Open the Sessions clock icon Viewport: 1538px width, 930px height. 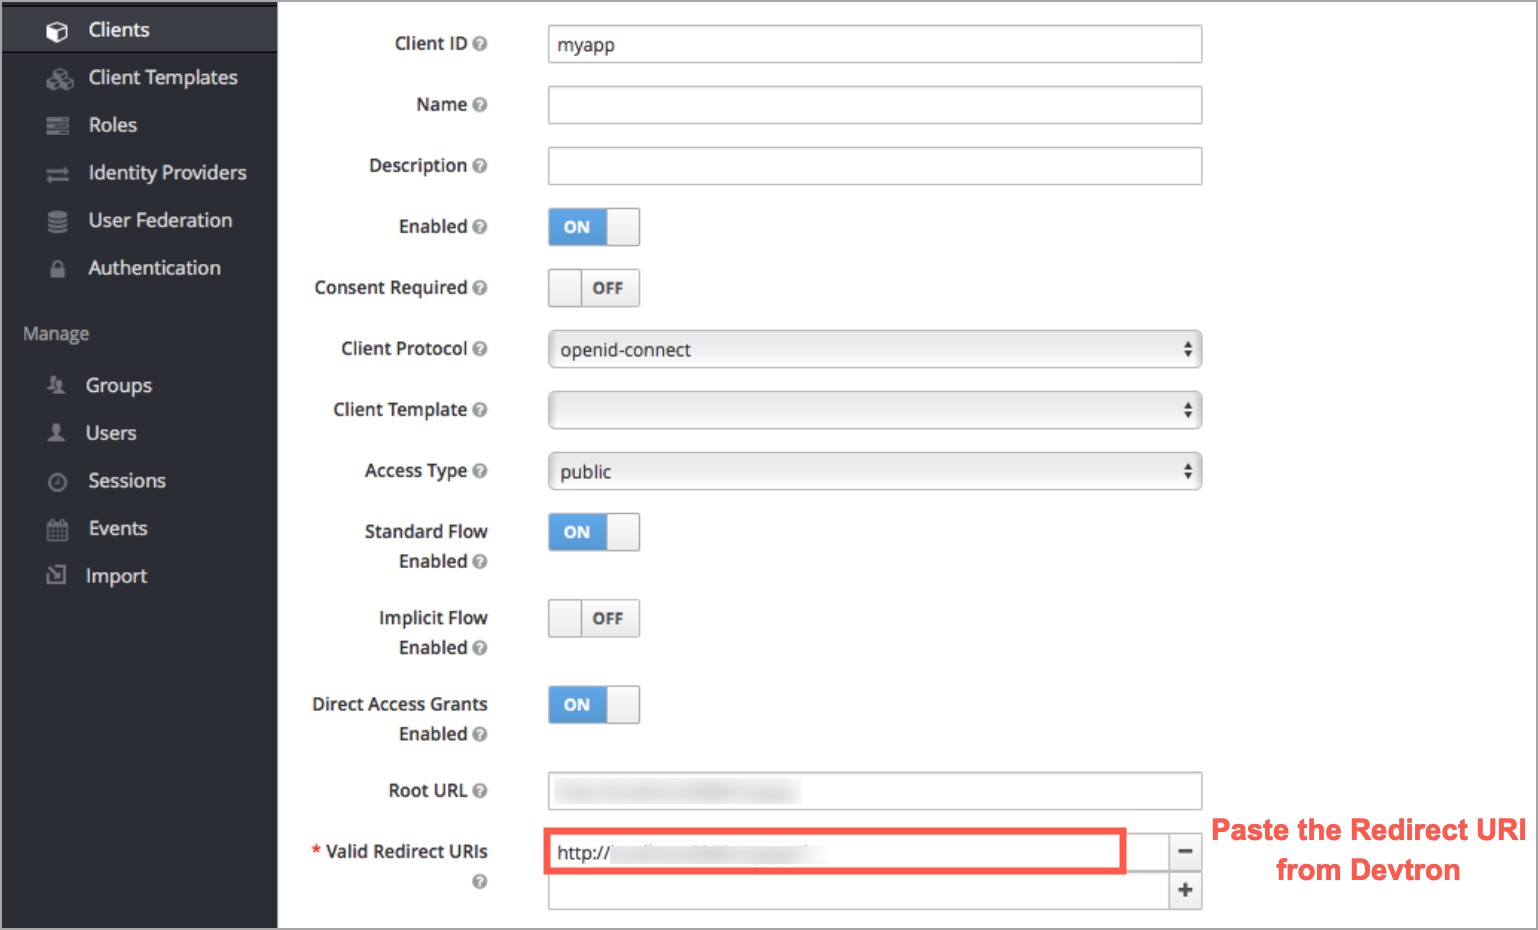[x=57, y=481]
